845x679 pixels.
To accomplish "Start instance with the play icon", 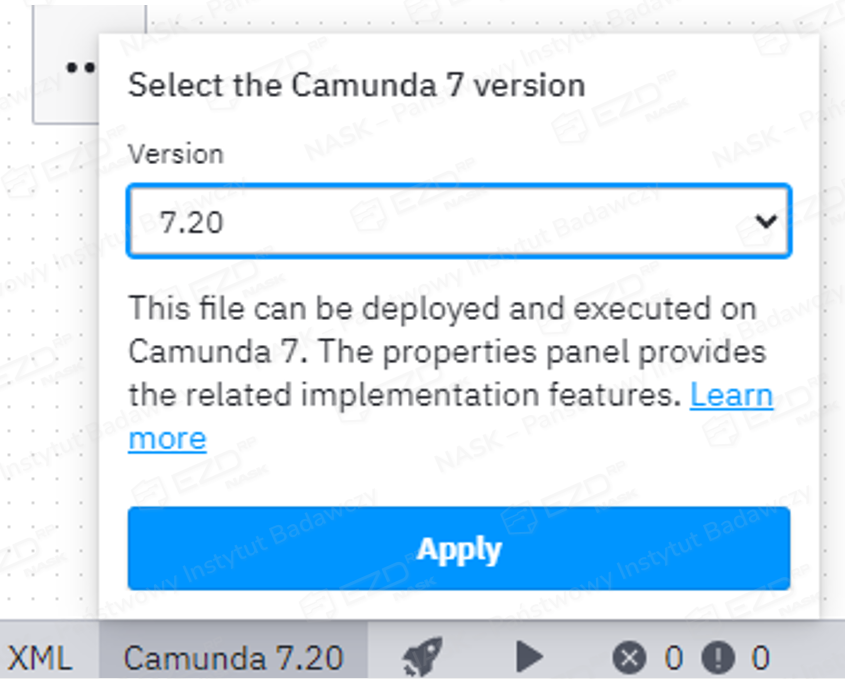I will click(529, 657).
